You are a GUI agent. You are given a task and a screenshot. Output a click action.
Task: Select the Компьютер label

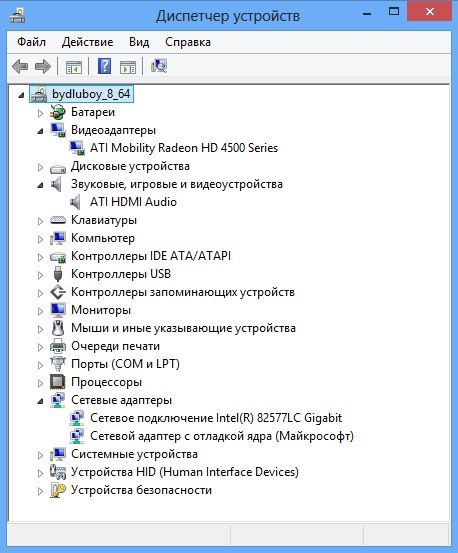click(103, 238)
